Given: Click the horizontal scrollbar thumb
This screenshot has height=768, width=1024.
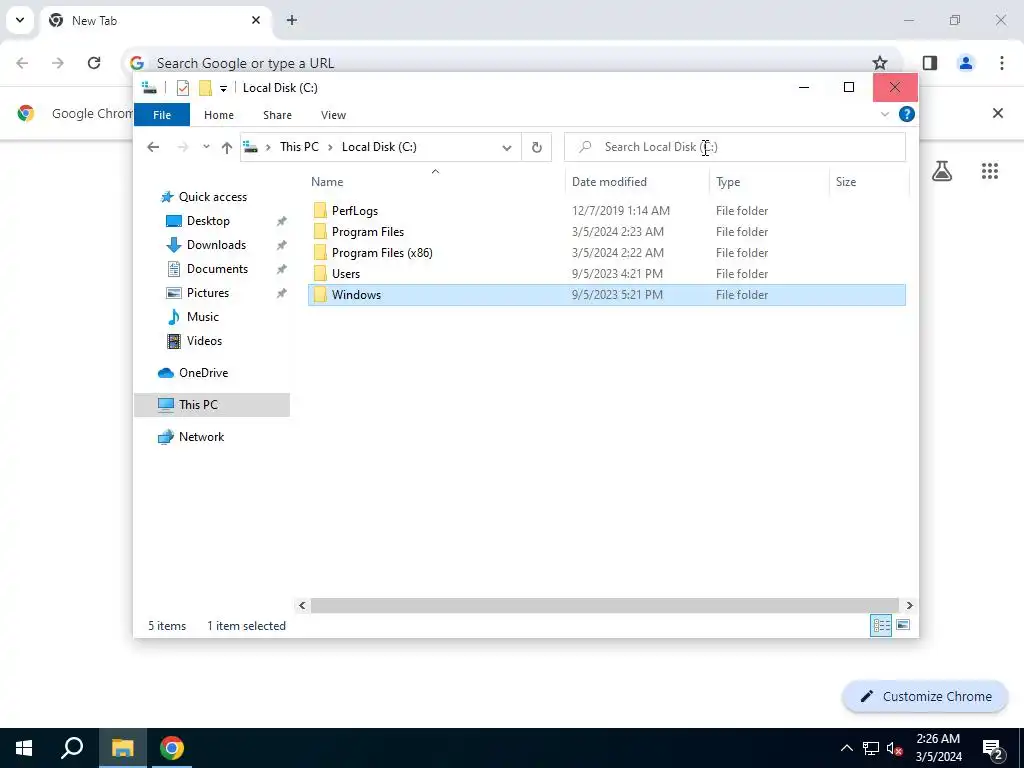Looking at the screenshot, I should tap(605, 605).
